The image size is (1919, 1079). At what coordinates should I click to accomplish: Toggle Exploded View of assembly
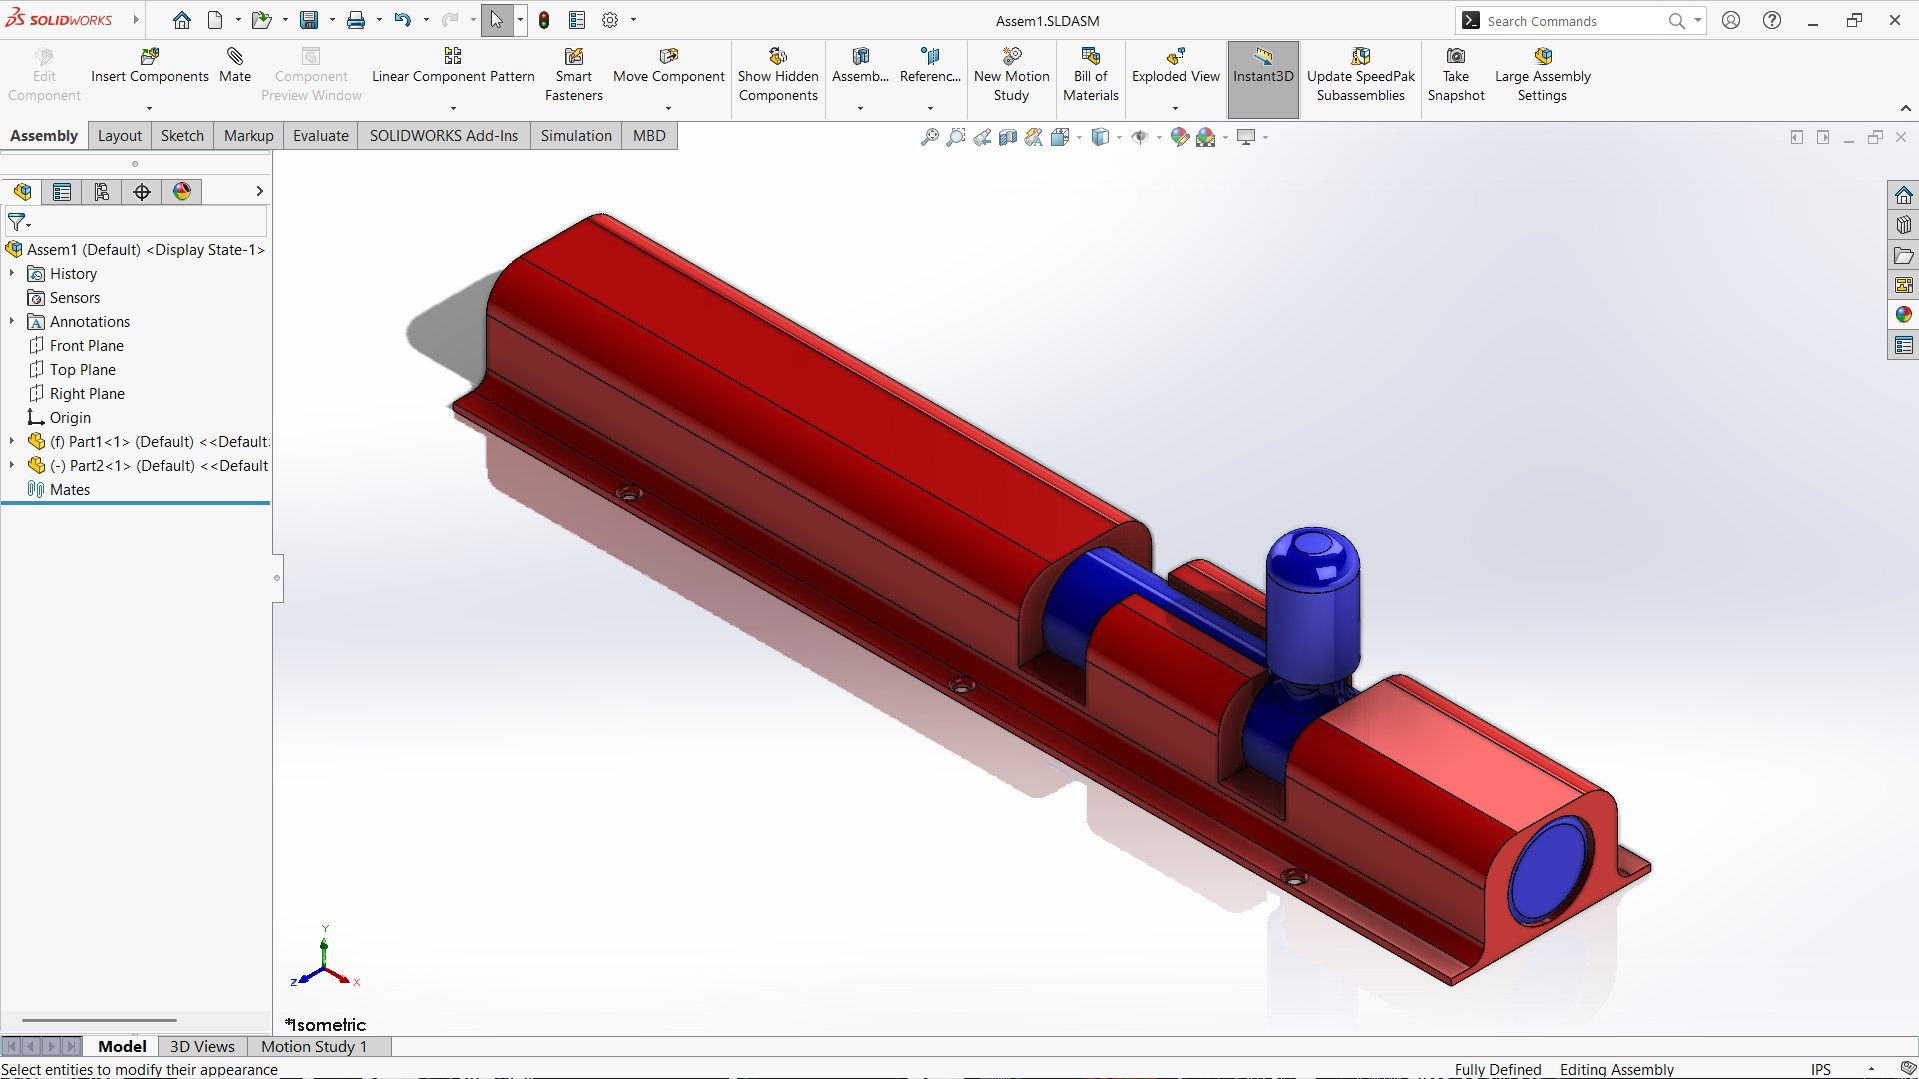coord(1175,66)
